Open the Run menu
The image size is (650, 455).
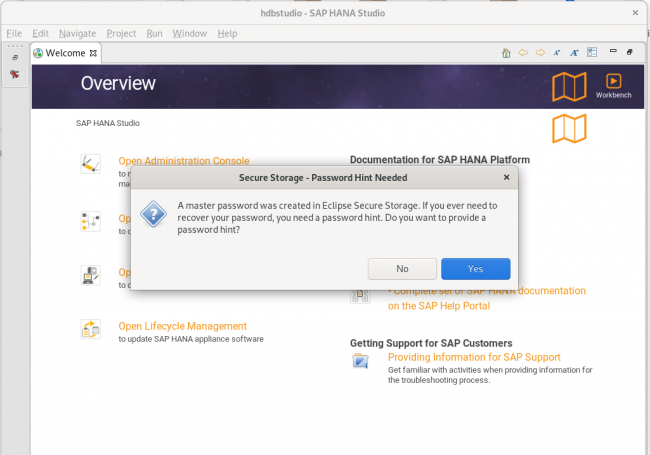(154, 33)
